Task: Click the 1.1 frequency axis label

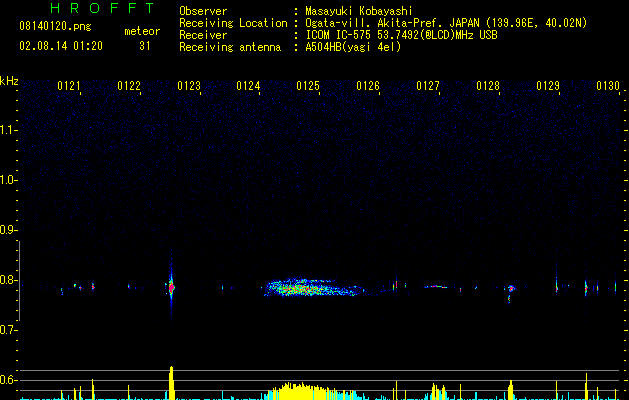Action: (x=8, y=130)
